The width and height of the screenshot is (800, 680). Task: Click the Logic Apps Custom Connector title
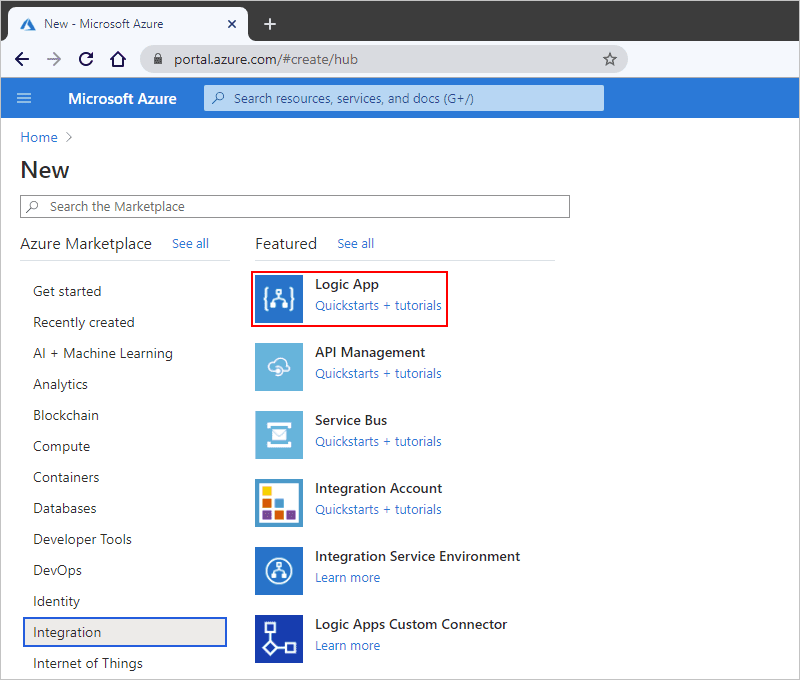click(411, 624)
